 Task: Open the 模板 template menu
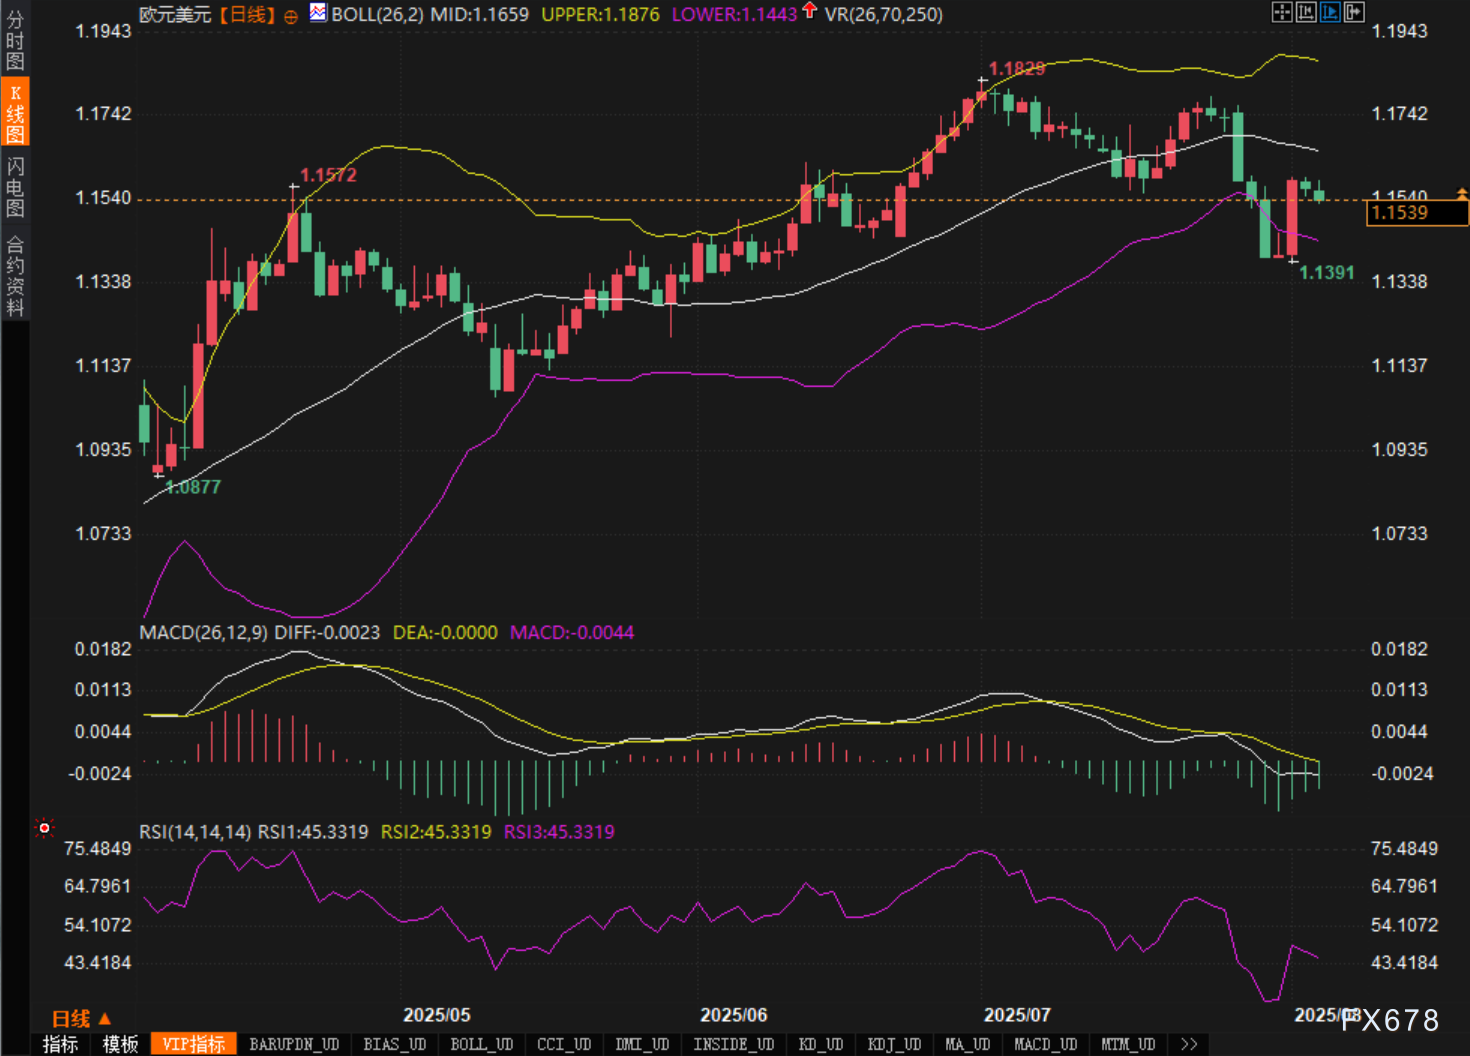121,1044
